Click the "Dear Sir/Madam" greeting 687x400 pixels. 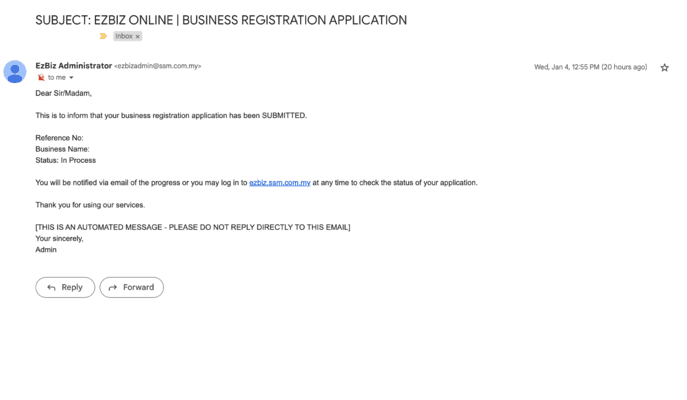[x=63, y=93]
